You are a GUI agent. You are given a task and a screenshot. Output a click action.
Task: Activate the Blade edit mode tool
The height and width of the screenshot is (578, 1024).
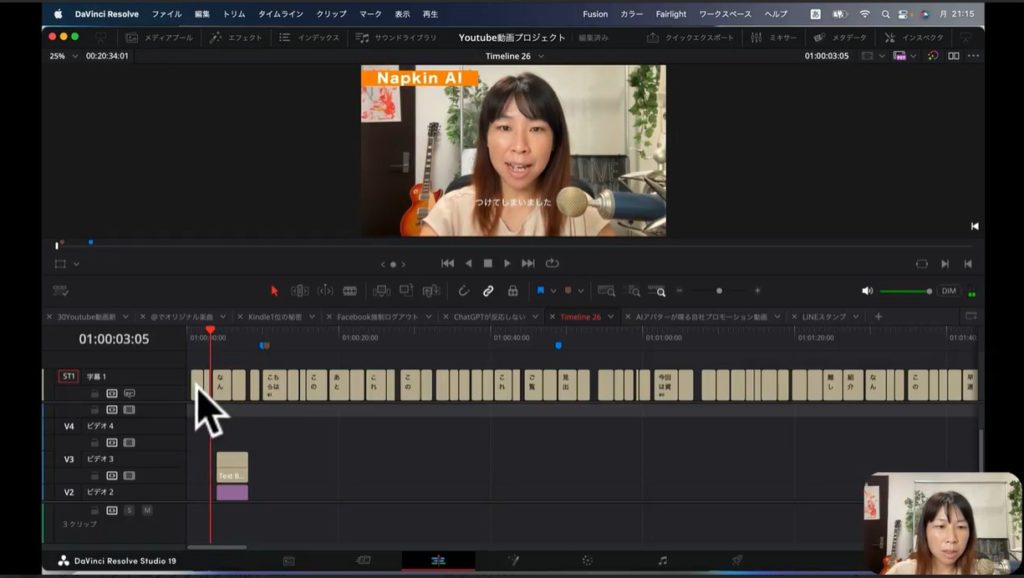point(350,291)
